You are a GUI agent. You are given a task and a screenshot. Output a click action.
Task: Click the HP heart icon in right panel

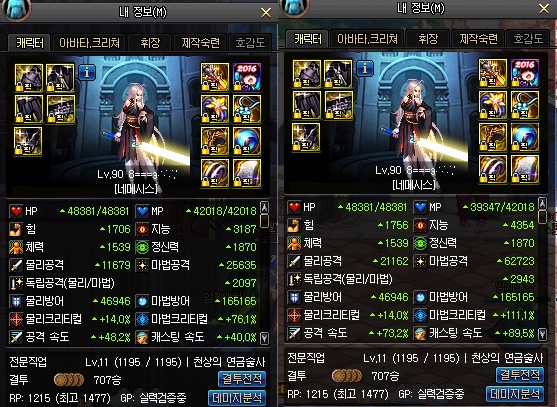coord(294,207)
